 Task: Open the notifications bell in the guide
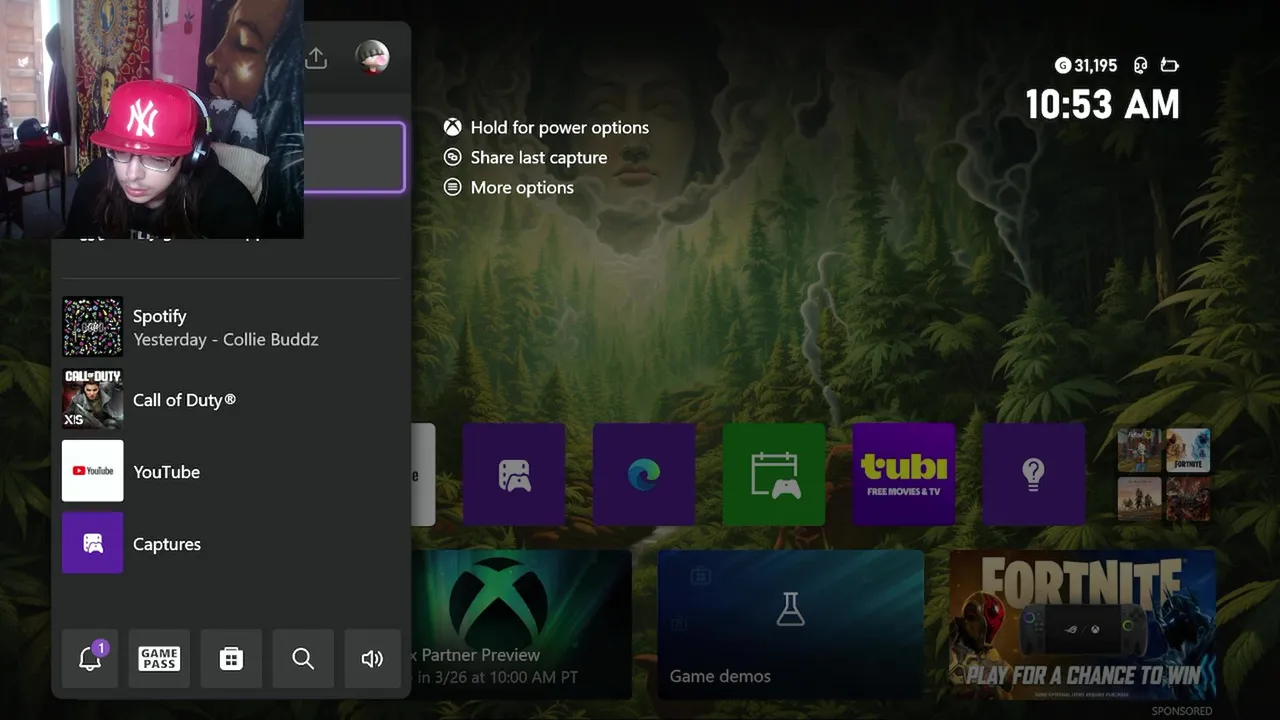[90, 659]
